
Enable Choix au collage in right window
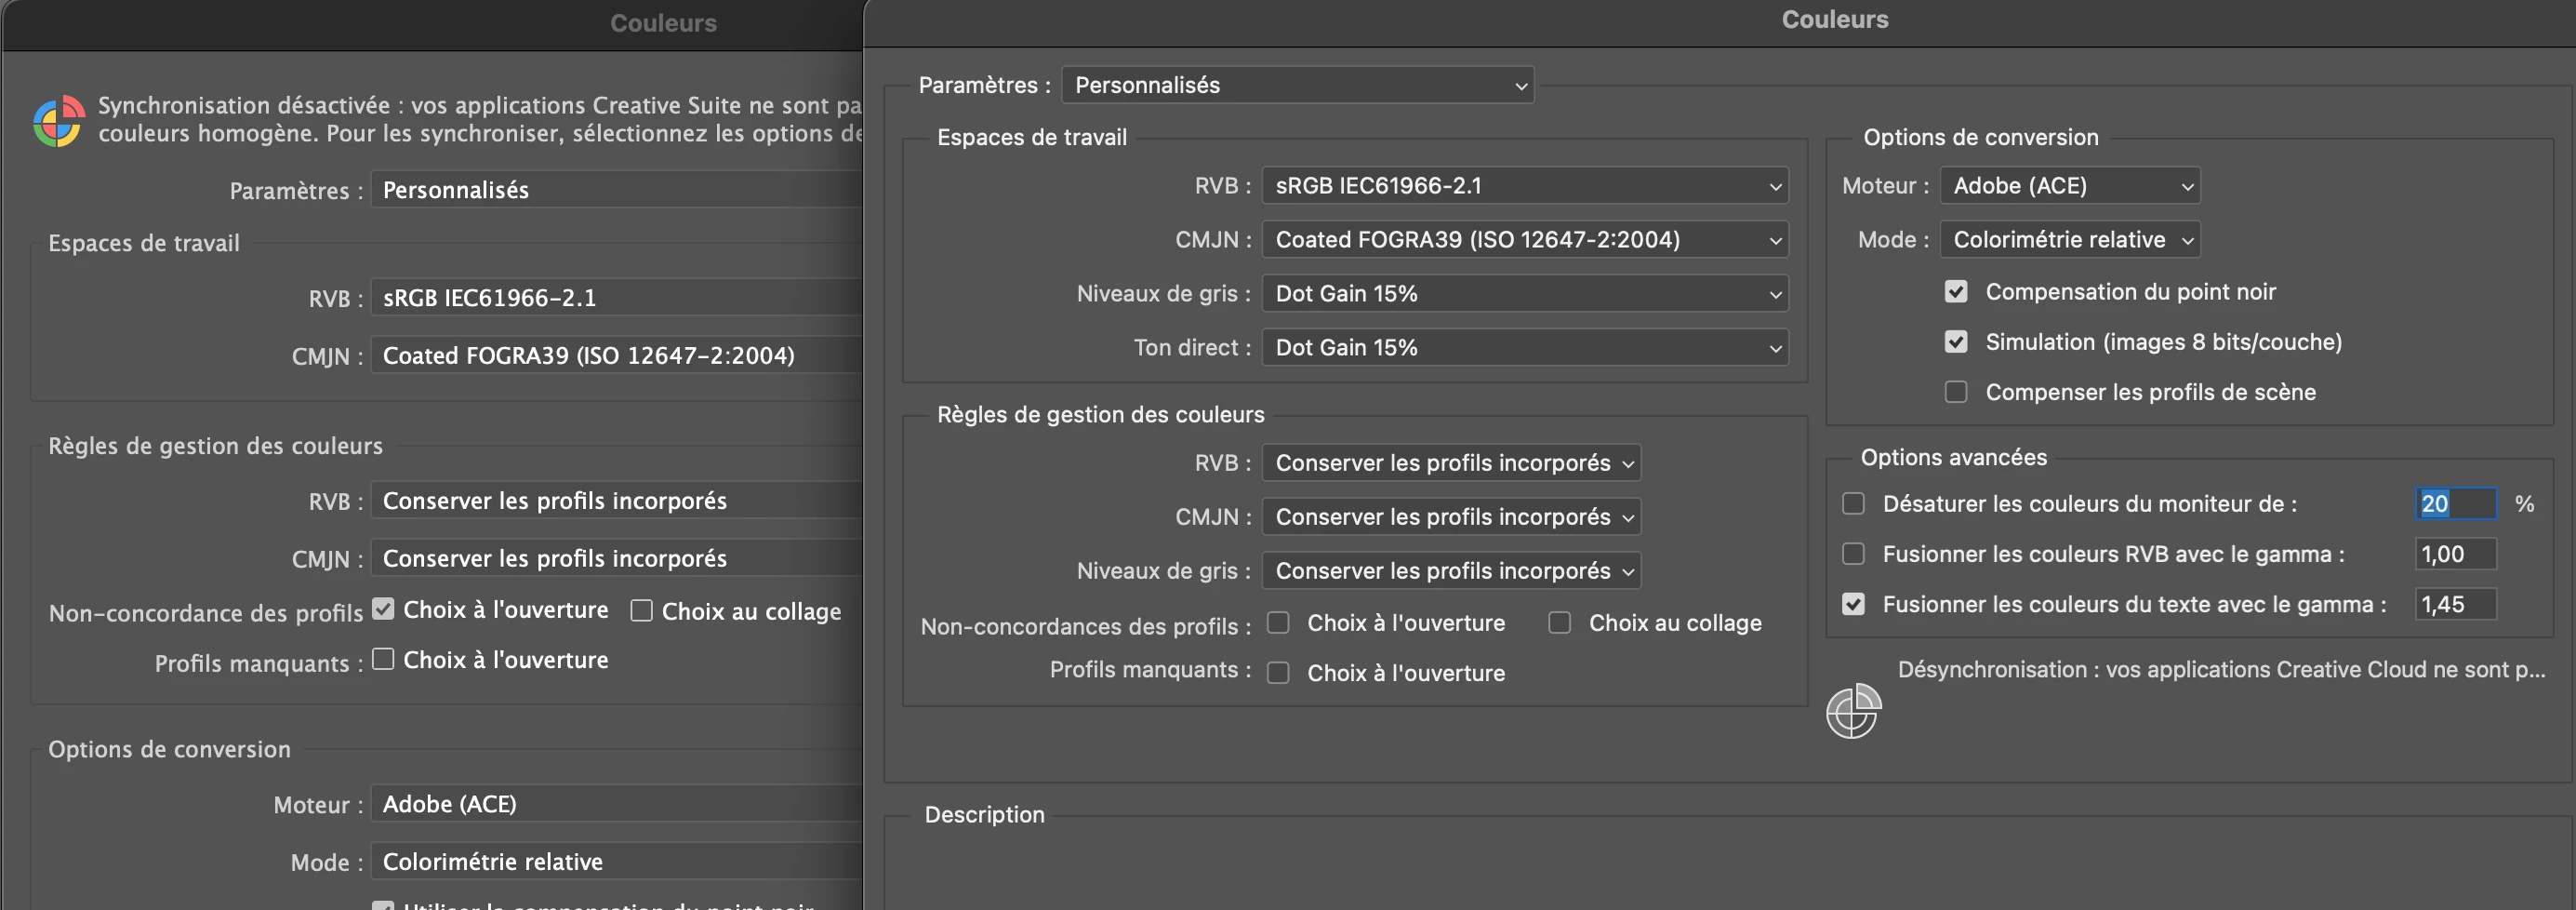(1559, 622)
